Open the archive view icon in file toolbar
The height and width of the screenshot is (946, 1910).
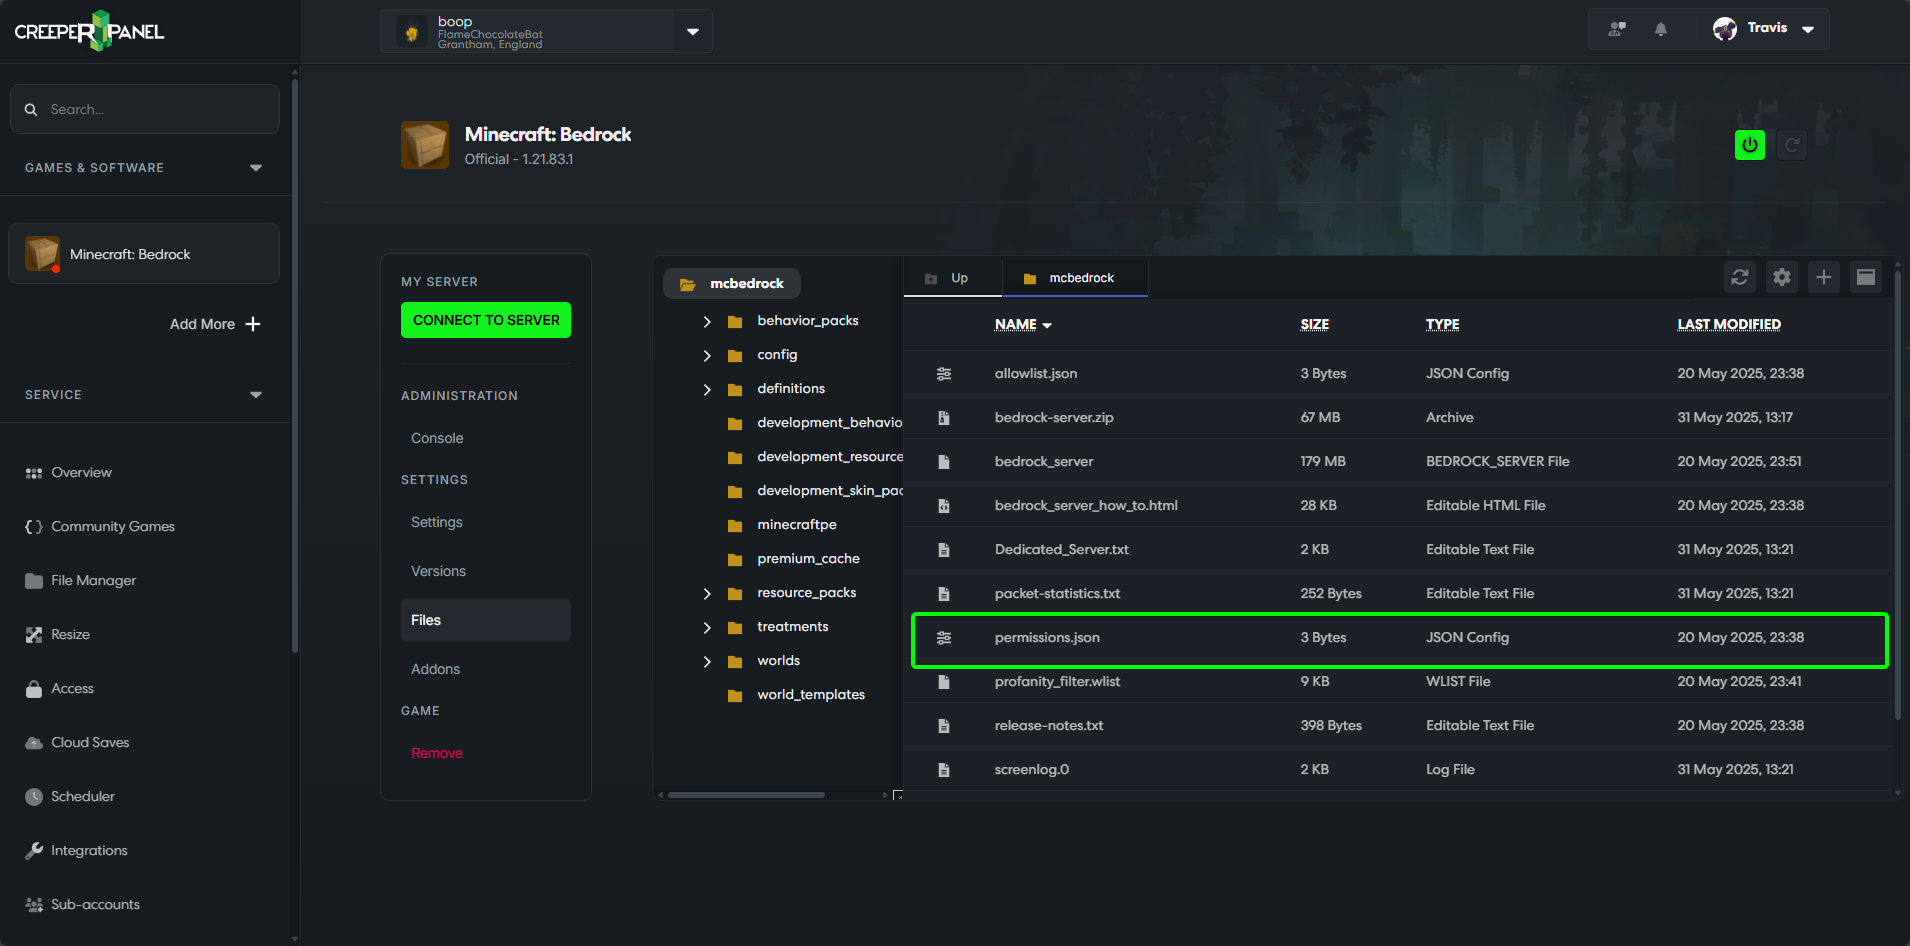[x=1865, y=277]
